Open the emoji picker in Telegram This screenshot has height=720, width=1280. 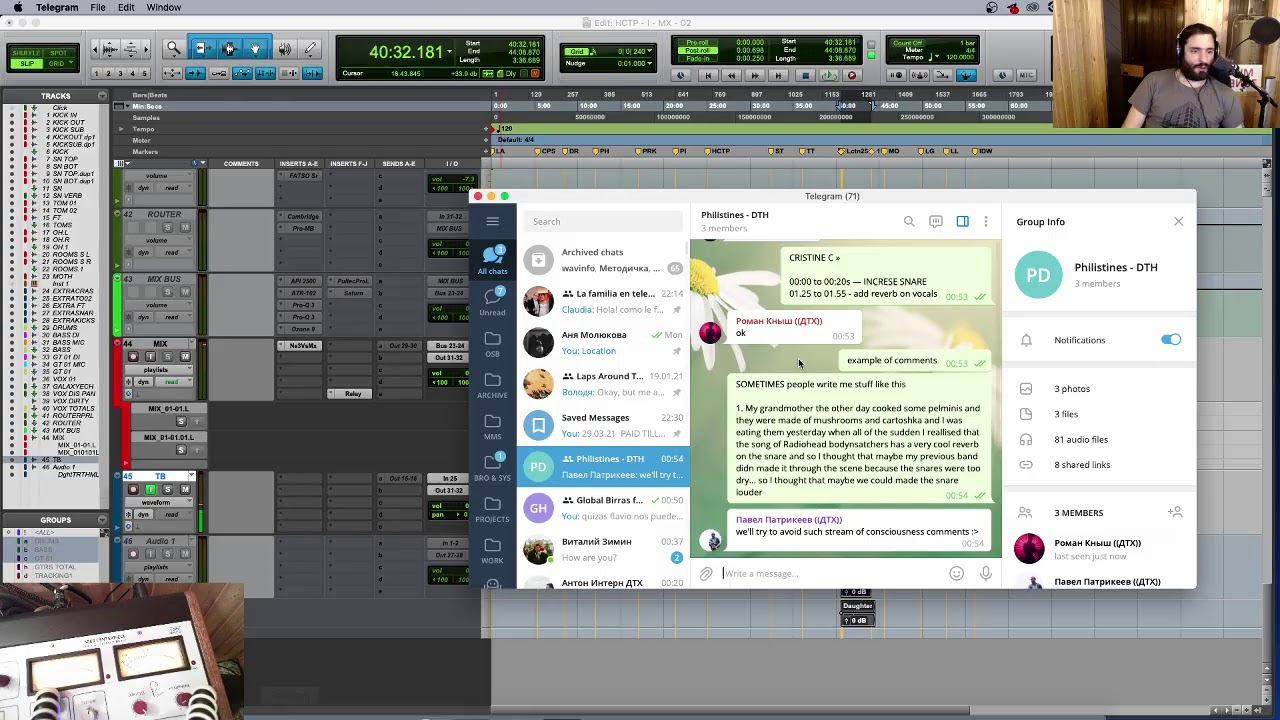tap(957, 574)
